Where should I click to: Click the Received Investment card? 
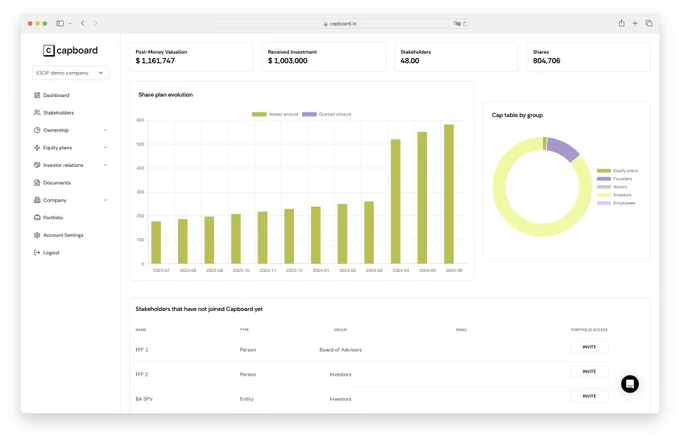tap(324, 57)
